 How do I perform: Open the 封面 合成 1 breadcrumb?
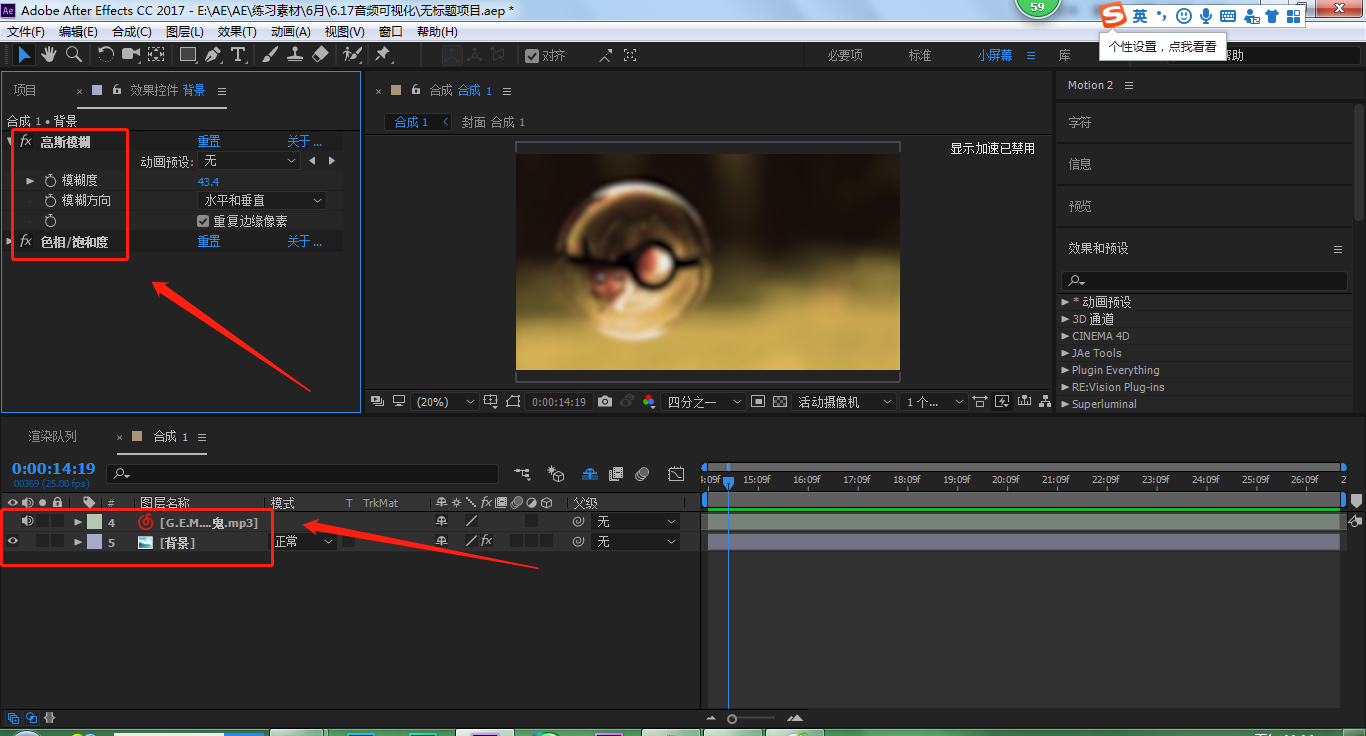pos(493,122)
